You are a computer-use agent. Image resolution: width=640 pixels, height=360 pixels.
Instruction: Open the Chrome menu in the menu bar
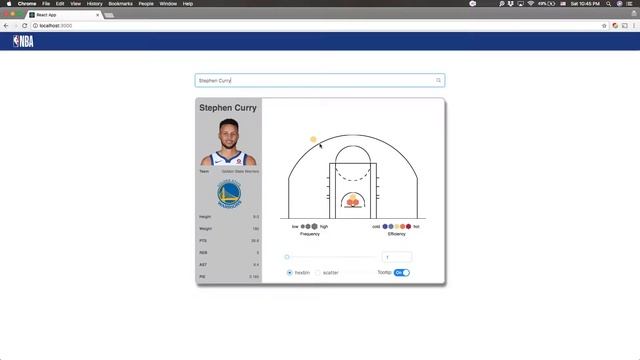point(27,4)
